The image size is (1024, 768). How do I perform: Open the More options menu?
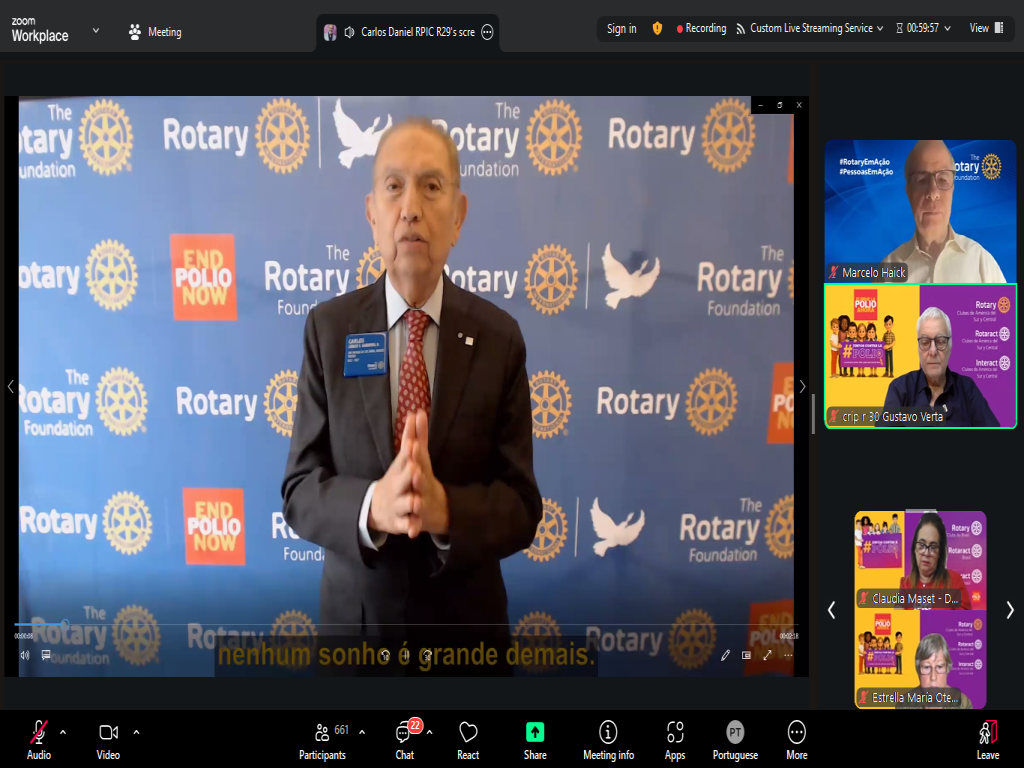point(796,738)
